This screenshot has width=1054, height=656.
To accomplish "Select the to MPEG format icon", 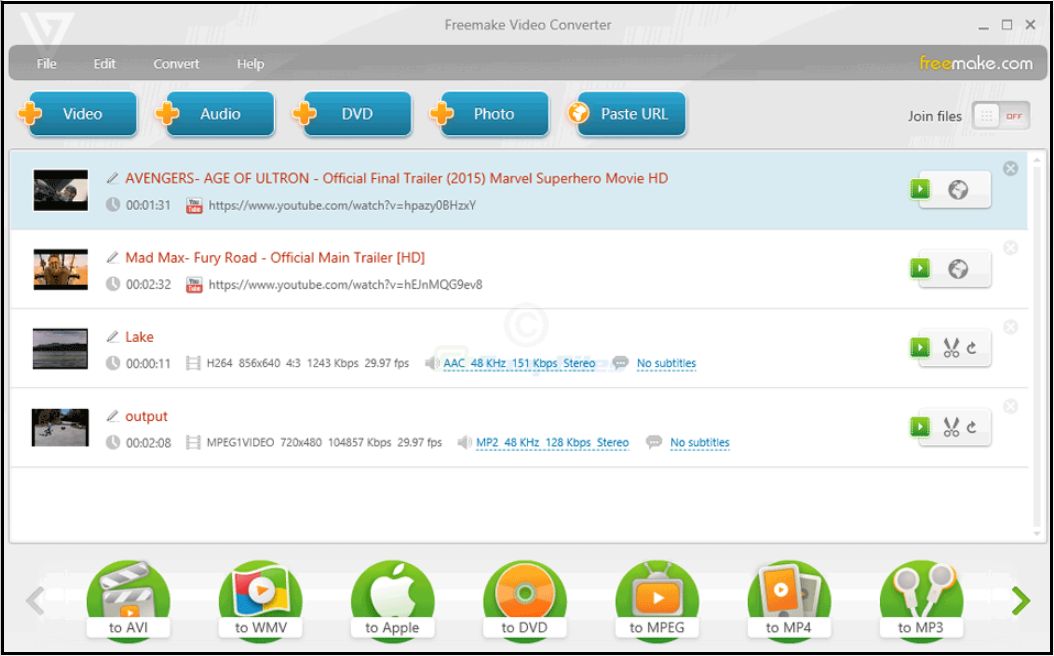I will click(656, 601).
